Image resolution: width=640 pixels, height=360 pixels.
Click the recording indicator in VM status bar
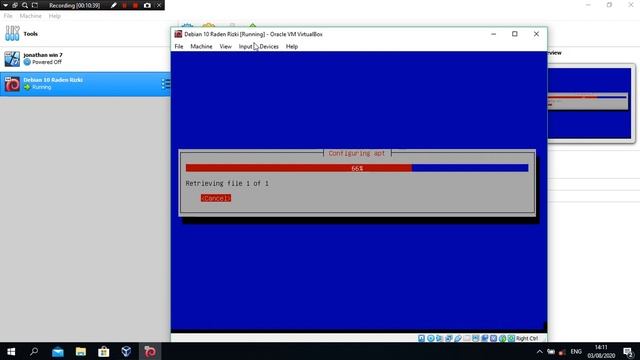tap(484, 338)
